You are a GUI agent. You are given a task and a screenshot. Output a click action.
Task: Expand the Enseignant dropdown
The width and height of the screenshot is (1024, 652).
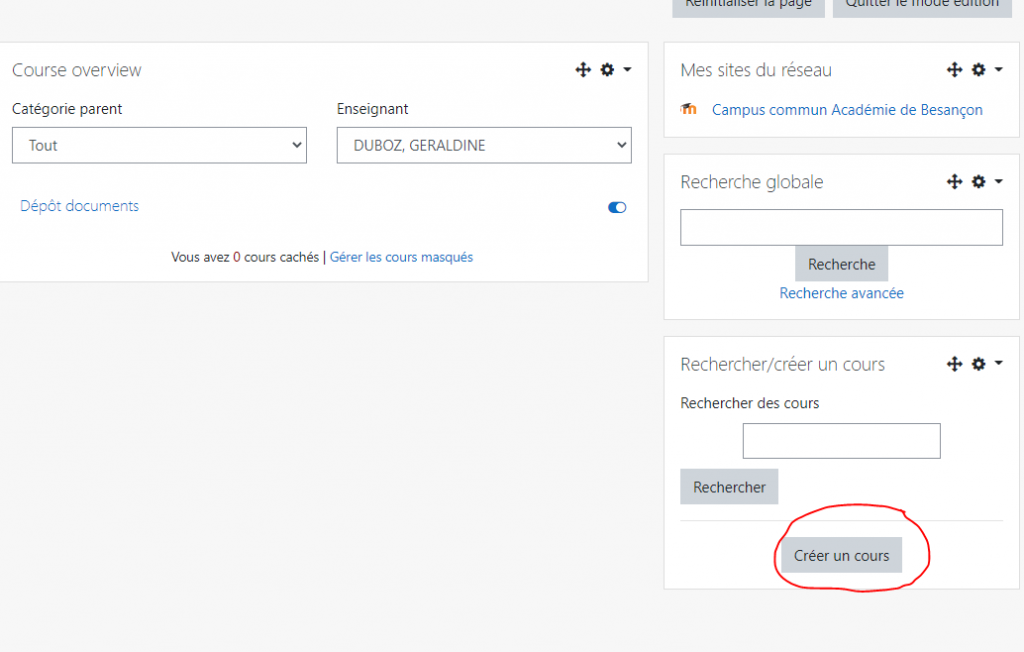pos(484,145)
